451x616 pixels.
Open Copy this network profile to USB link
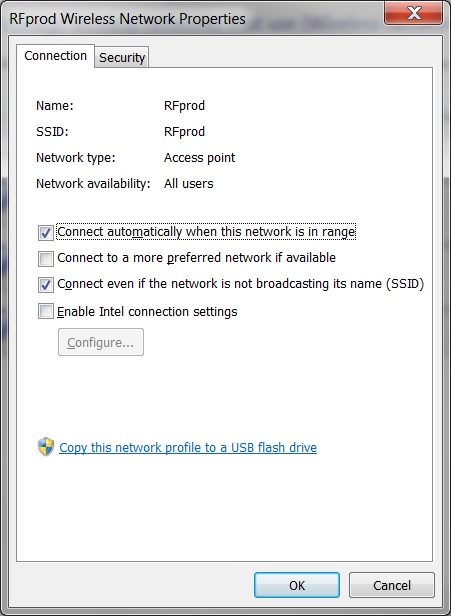(188, 447)
